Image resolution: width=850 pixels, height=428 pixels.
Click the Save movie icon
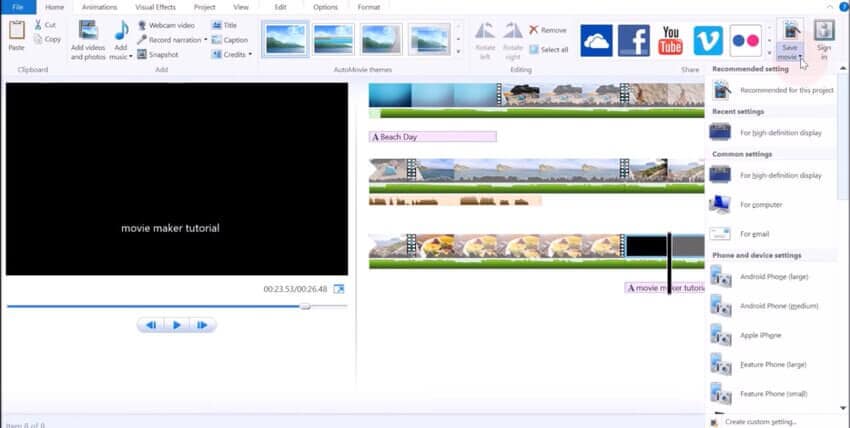coord(790,30)
